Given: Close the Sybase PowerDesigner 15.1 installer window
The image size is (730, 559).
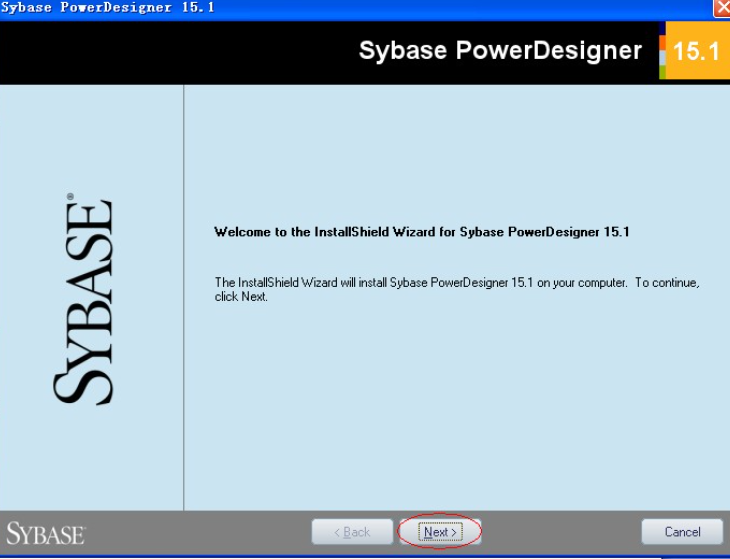Looking at the screenshot, I should [722, 8].
